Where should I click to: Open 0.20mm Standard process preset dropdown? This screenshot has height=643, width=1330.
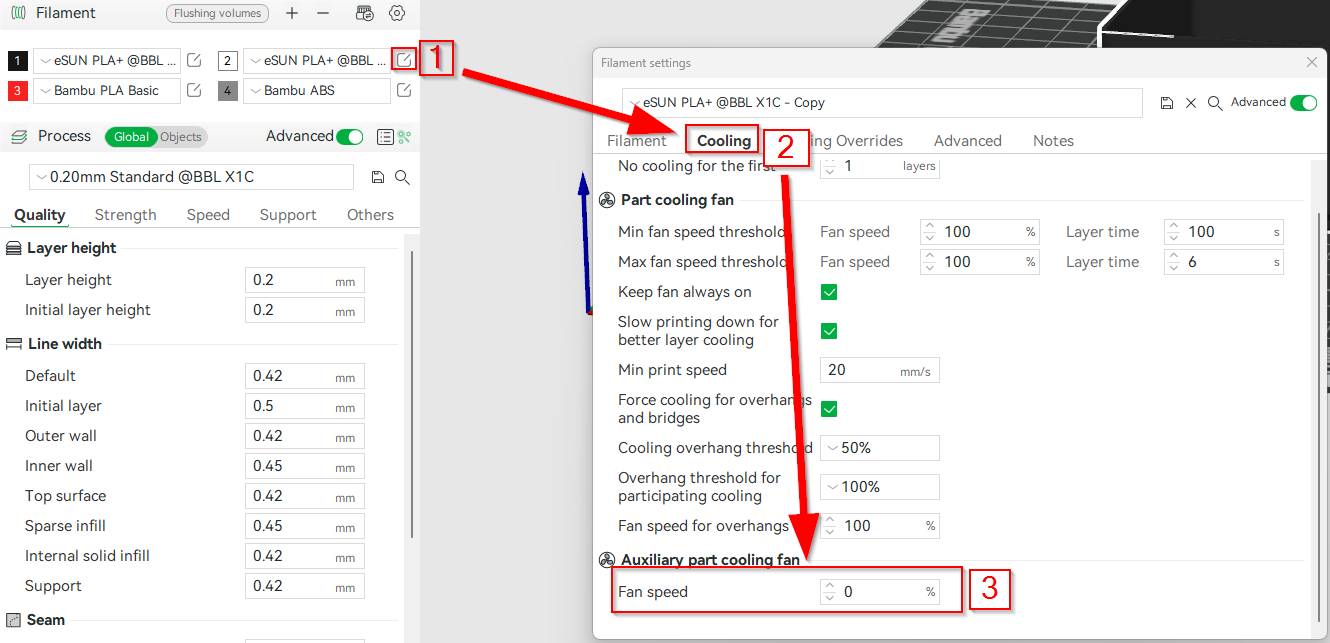pos(192,177)
